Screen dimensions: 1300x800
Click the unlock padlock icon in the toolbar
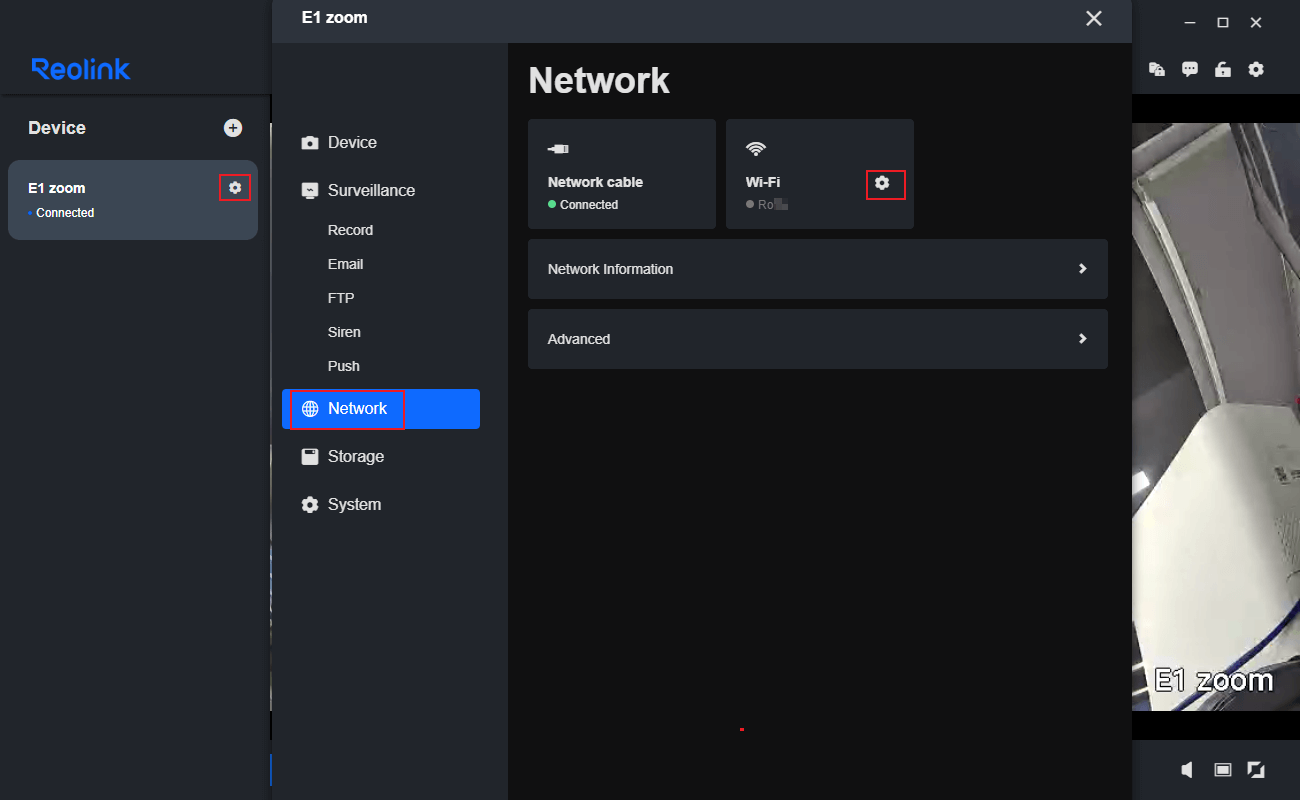1222,69
